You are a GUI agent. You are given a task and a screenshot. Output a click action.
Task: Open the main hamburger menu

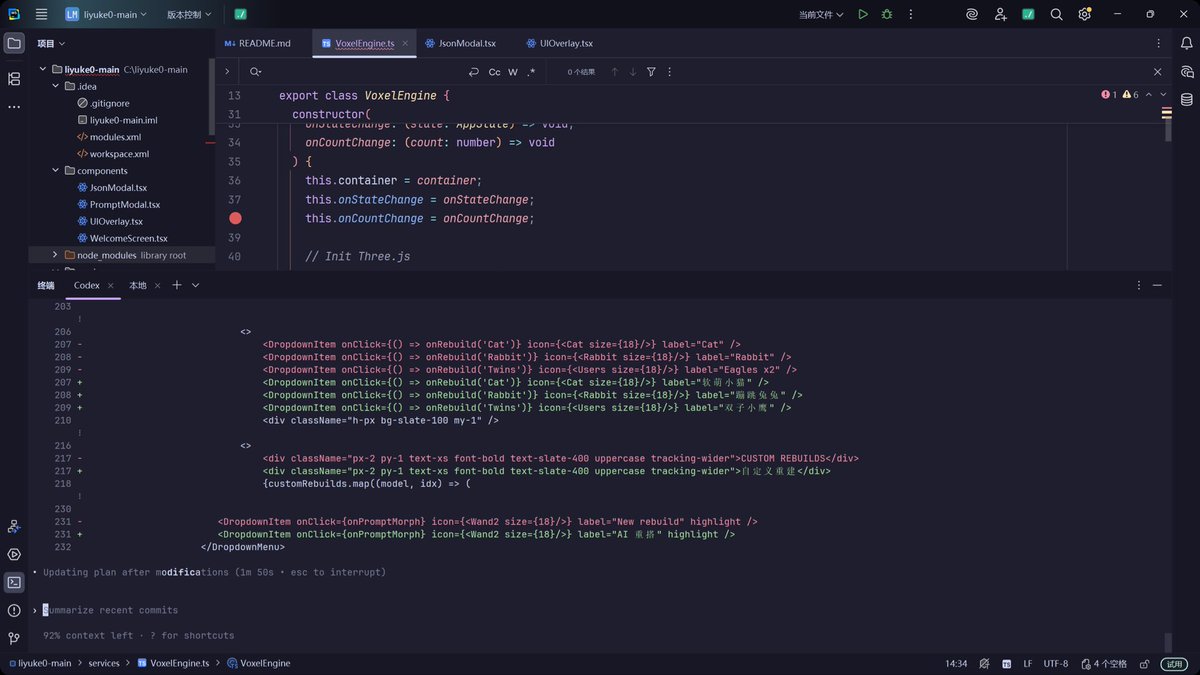(41, 14)
